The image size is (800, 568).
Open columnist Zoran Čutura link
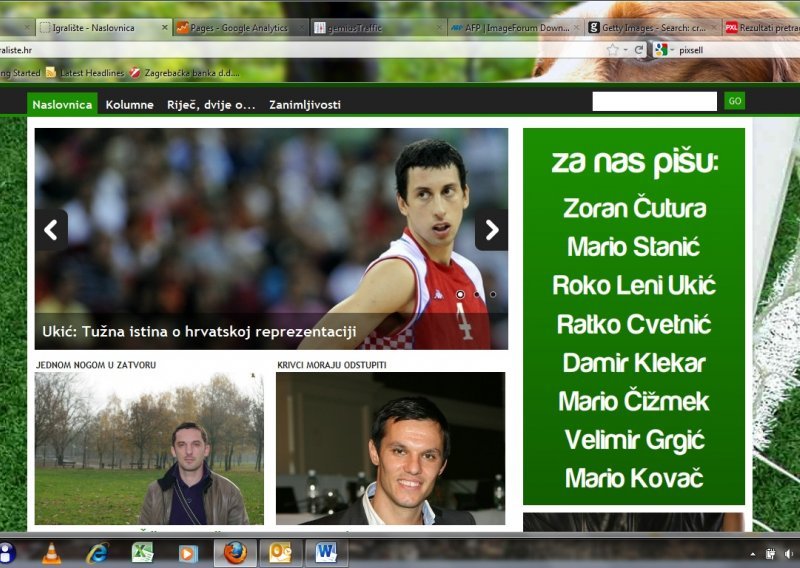(x=634, y=208)
